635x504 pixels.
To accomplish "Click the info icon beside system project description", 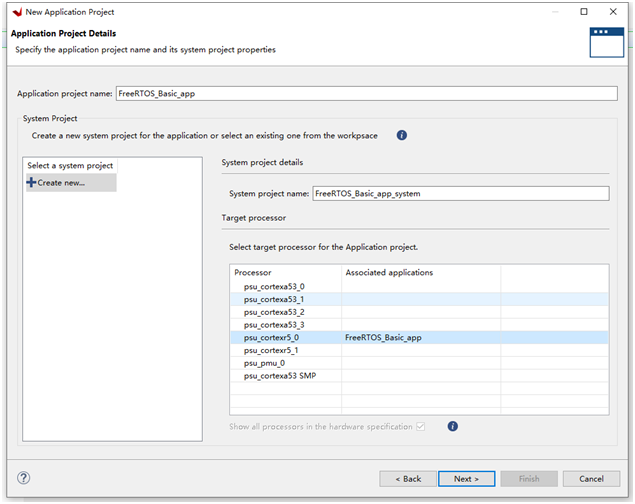I will [x=401, y=135].
